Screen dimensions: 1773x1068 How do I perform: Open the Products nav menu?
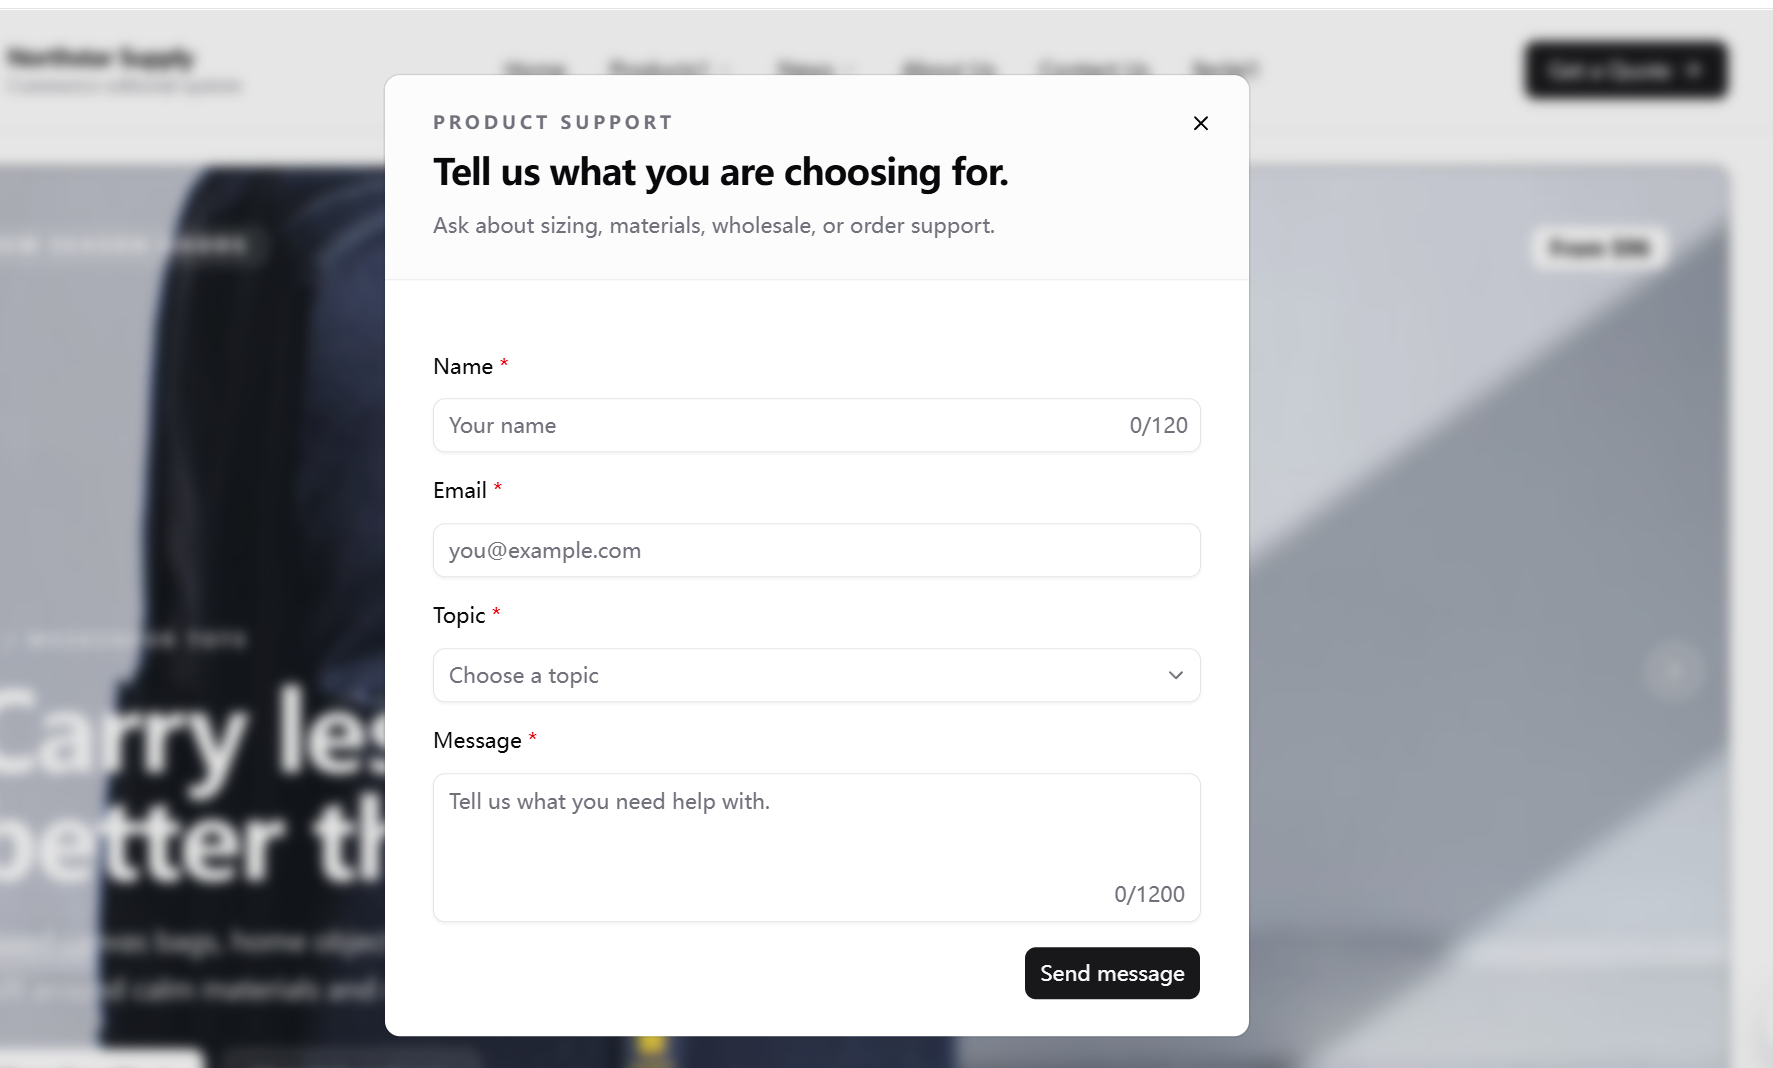(x=670, y=68)
